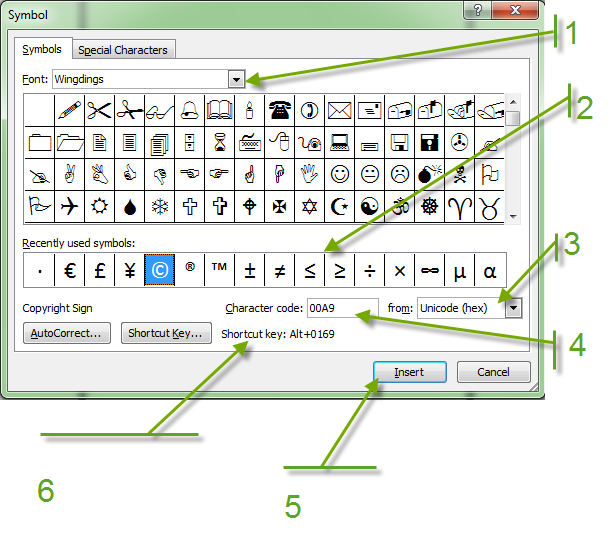Click the smiley face symbol
The width and height of the screenshot is (612, 542).
(340, 174)
